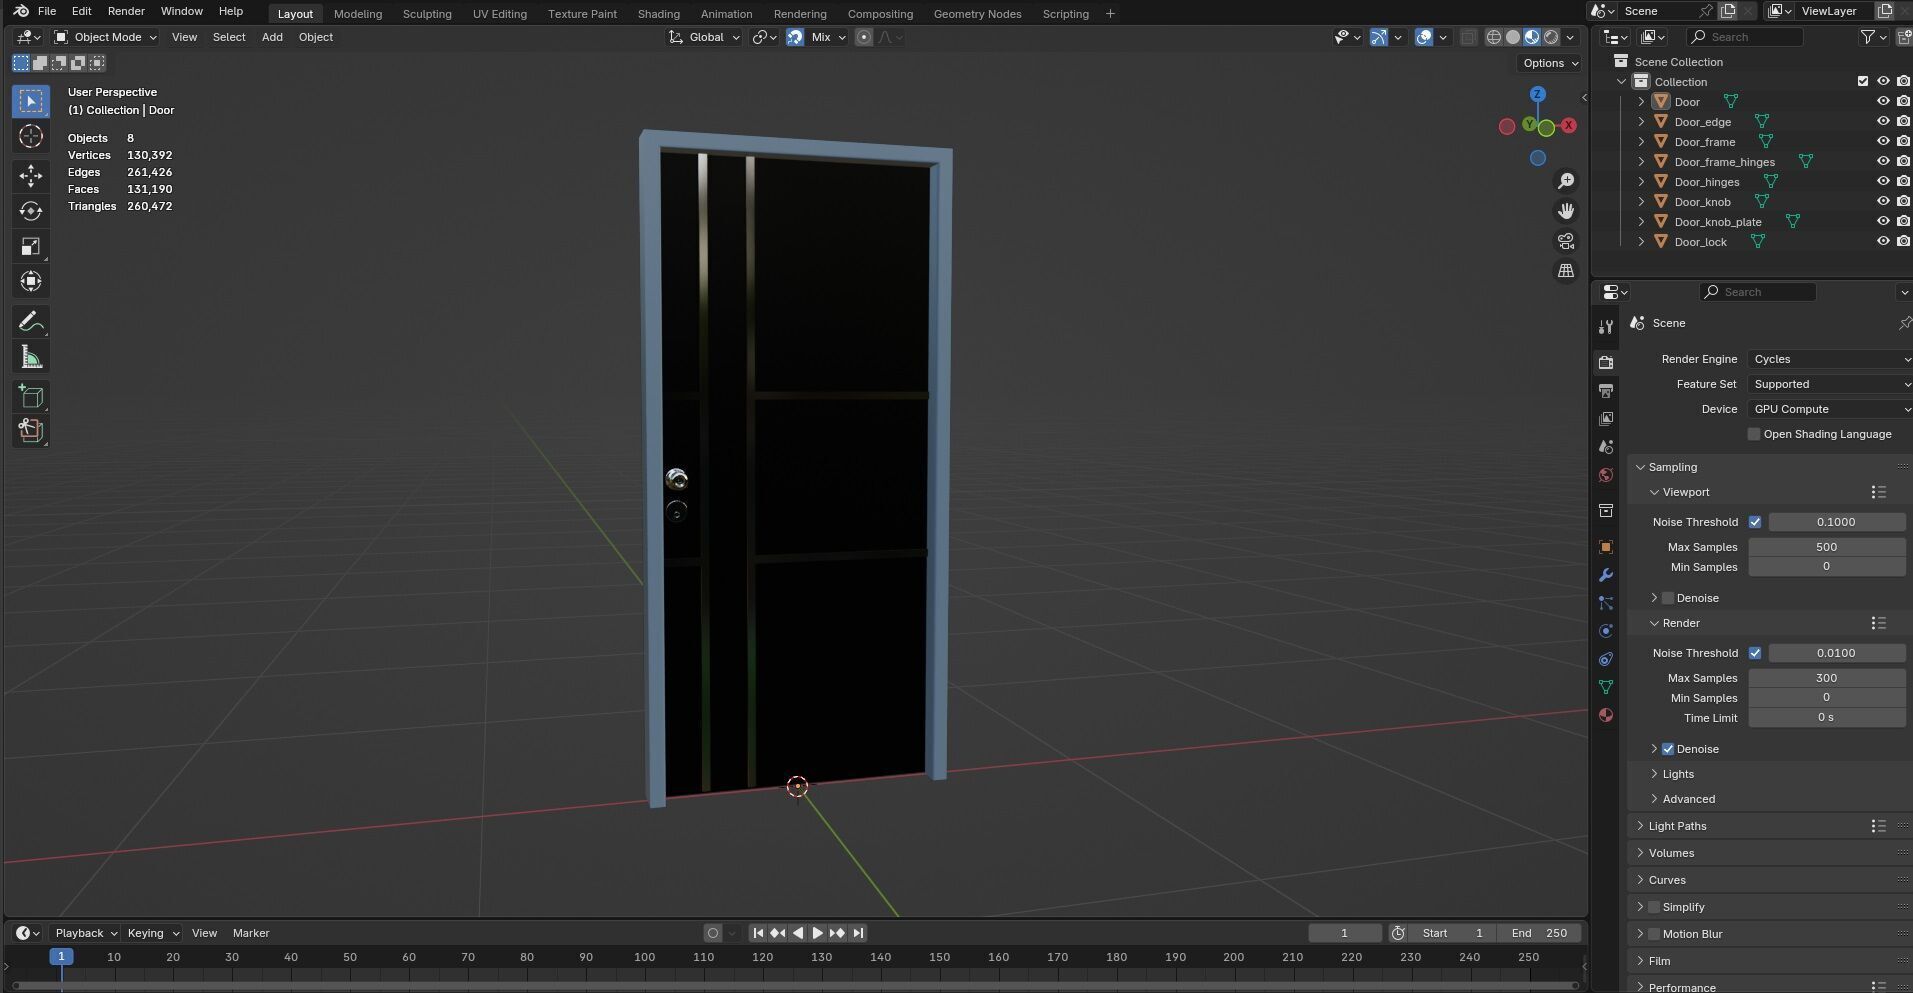This screenshot has width=1913, height=993.
Task: Adjust Viewport Max Samples value 500
Action: (x=1826, y=547)
